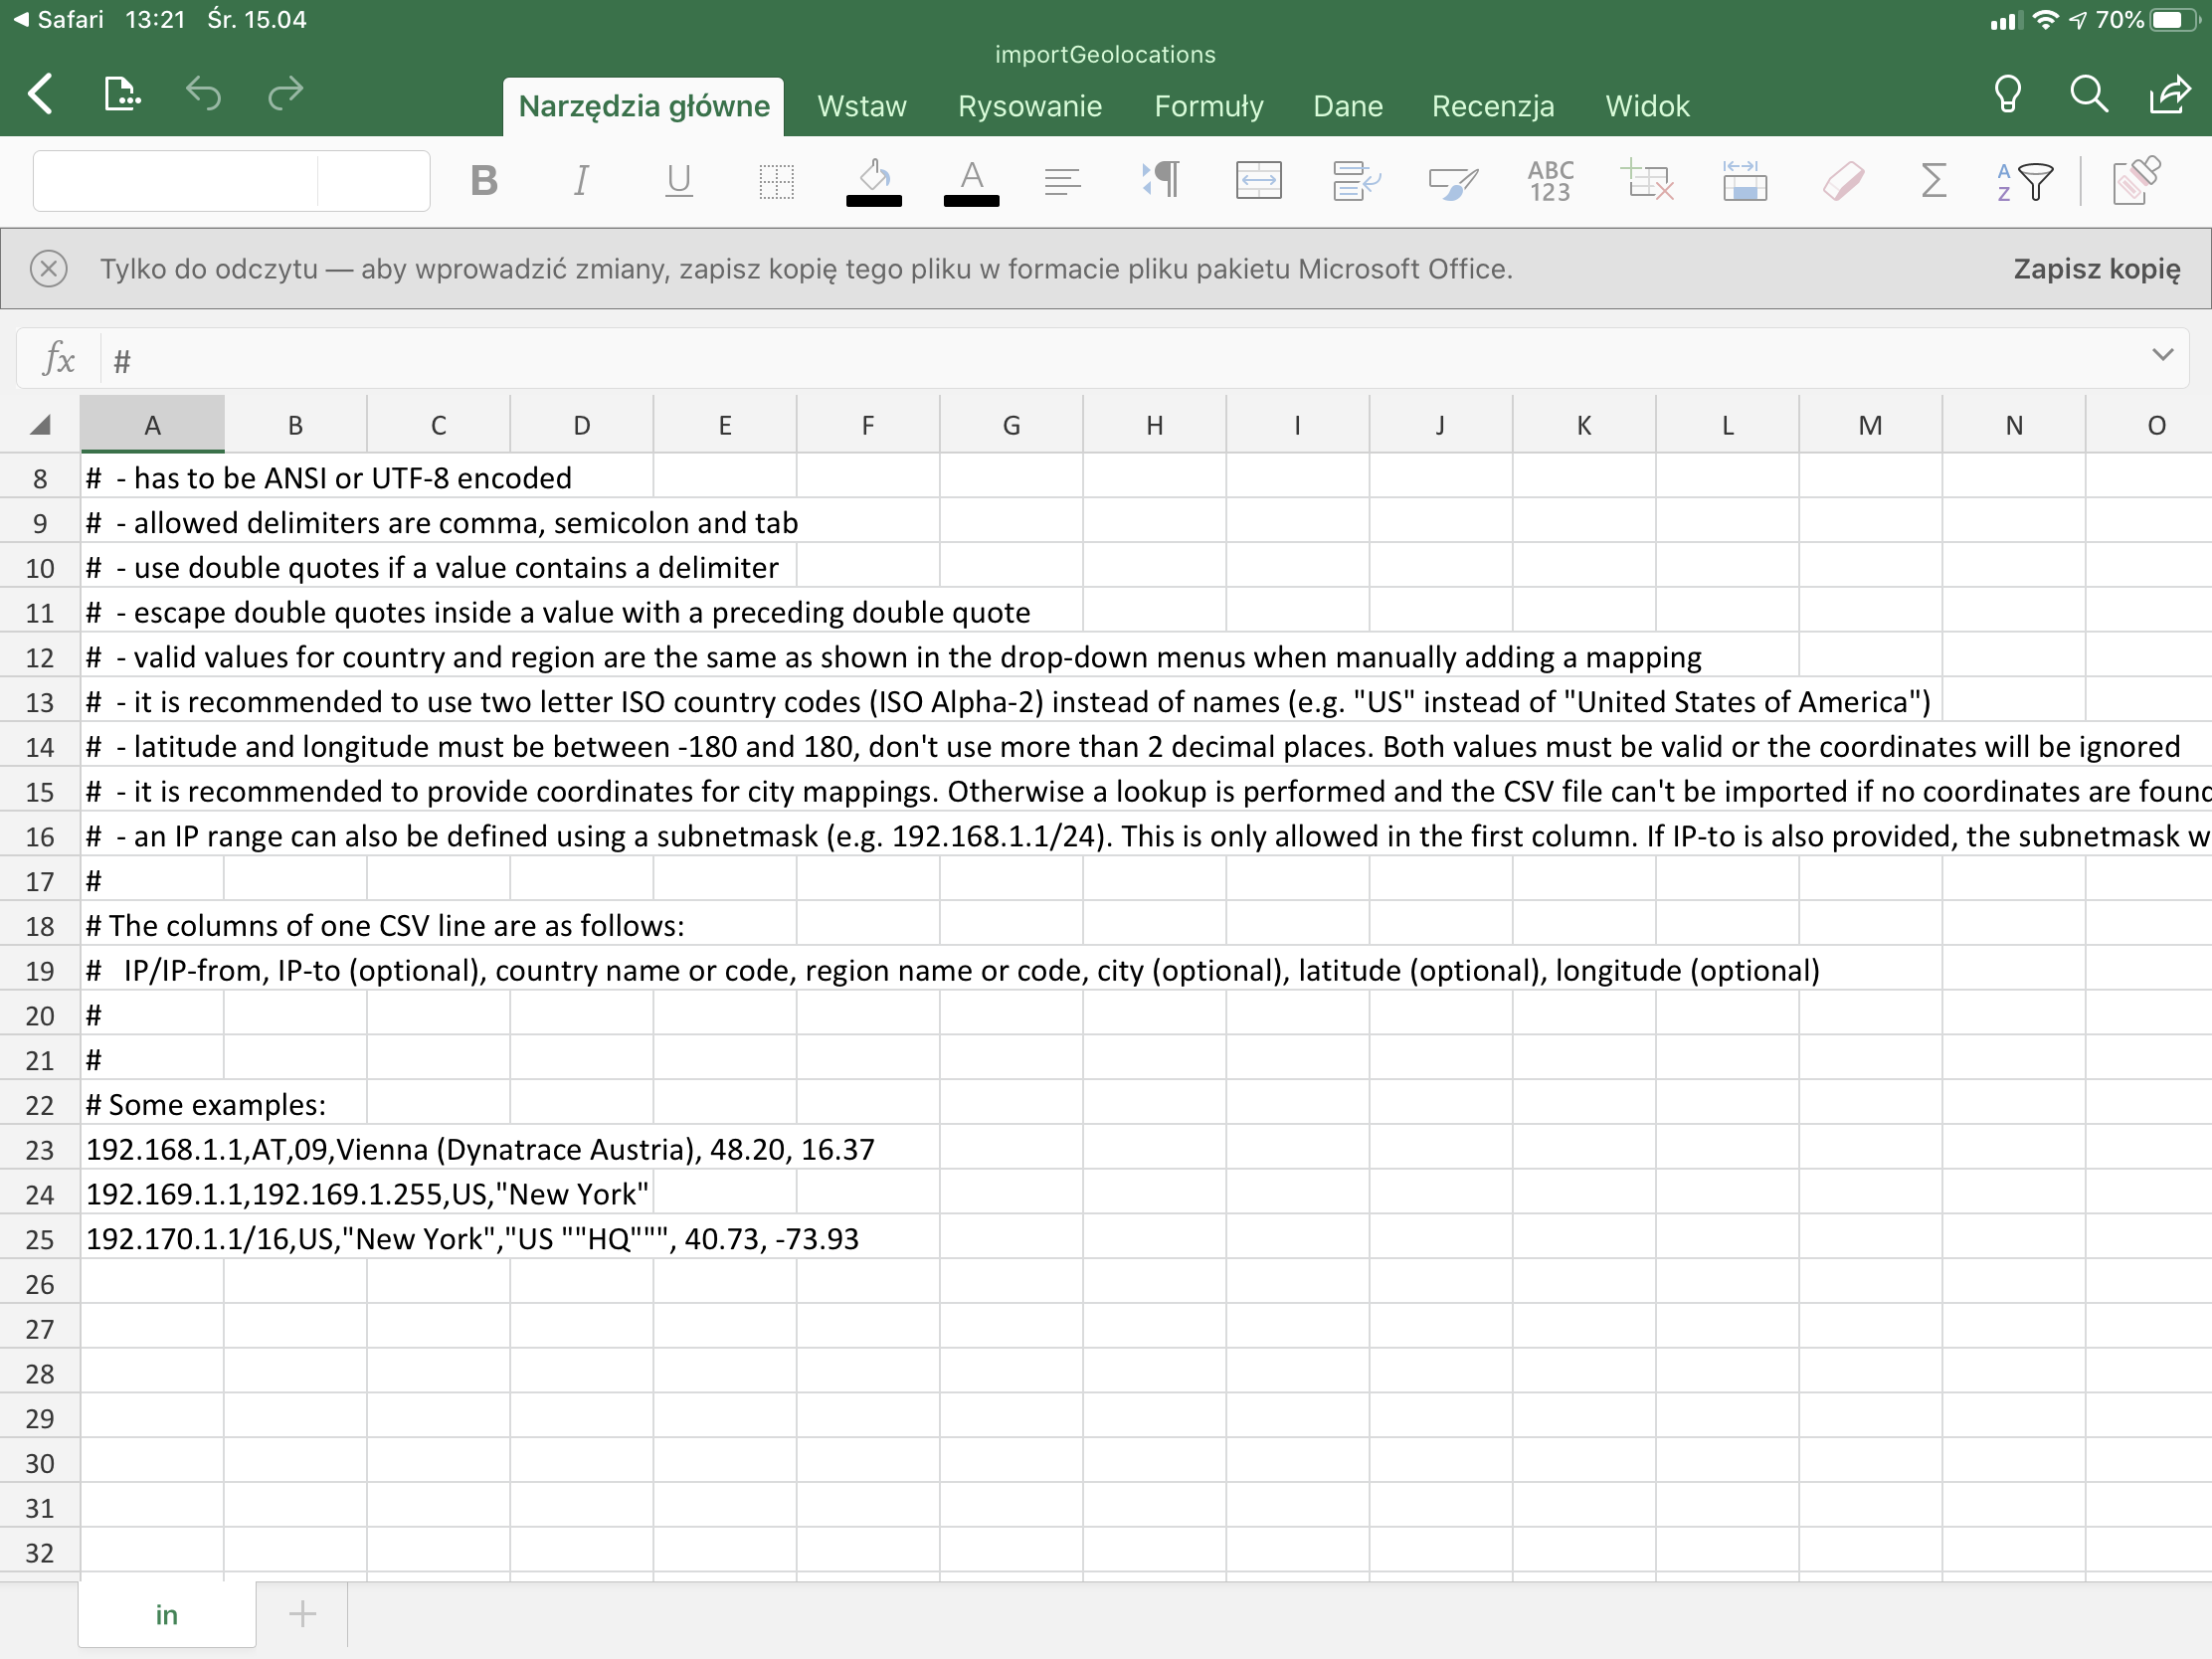Toggle Italic formatting
The height and width of the screenshot is (1659, 2212).
click(x=581, y=181)
